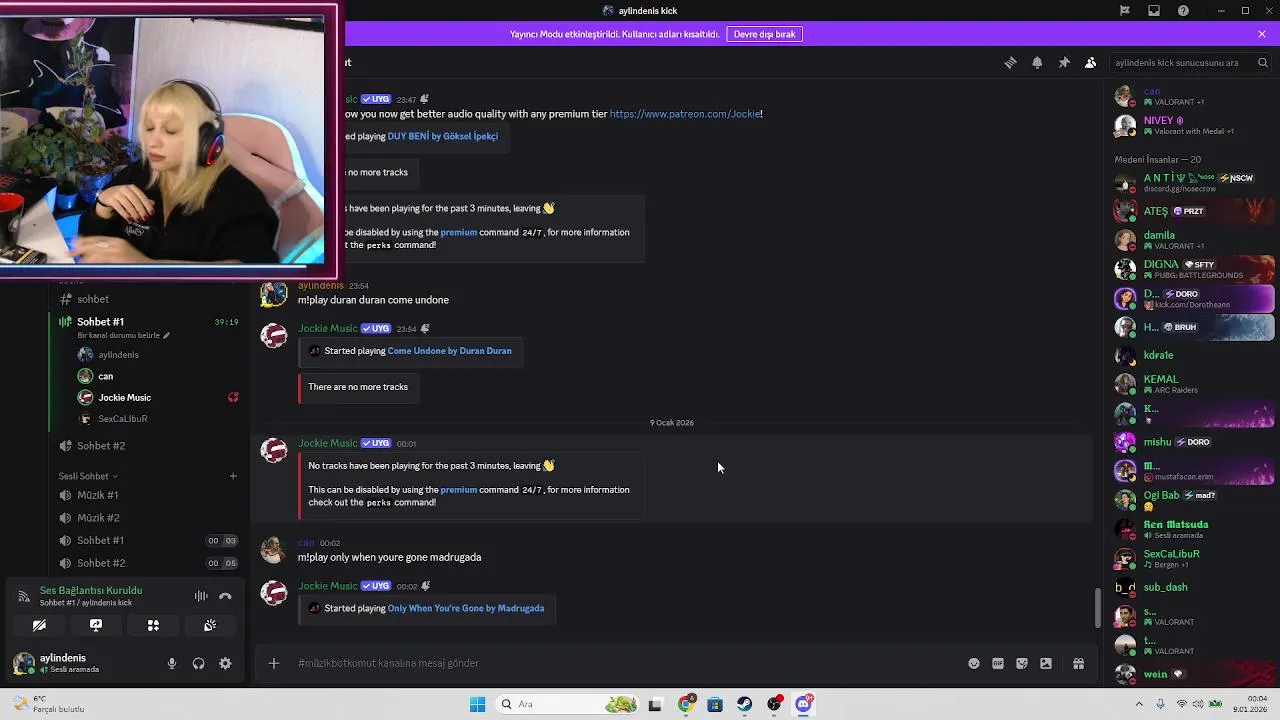The image size is (1280, 720).
Task: Mute the microphone
Action: (172, 663)
